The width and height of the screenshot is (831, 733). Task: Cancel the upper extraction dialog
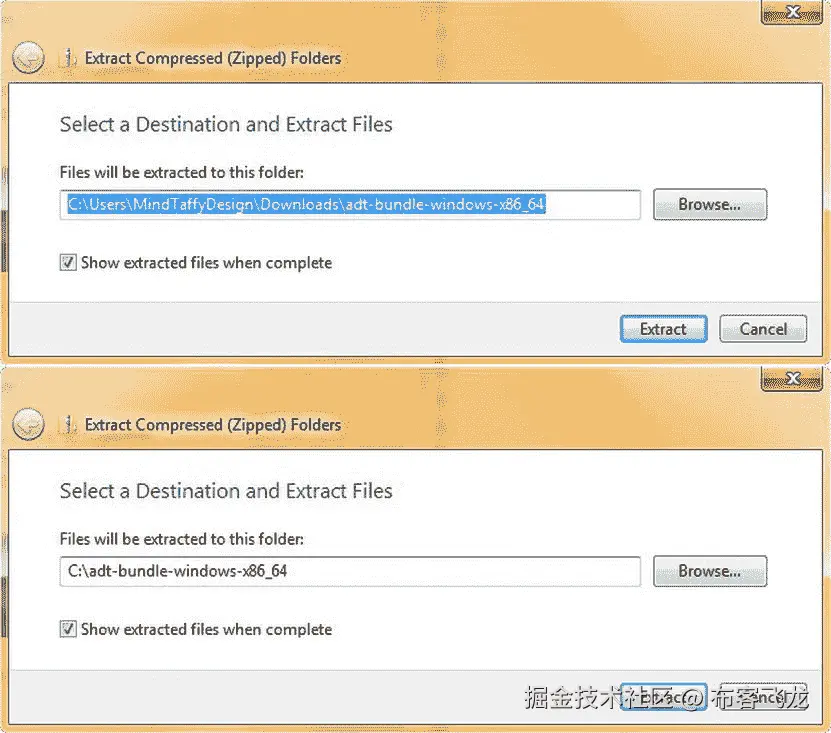pyautogui.click(x=763, y=329)
